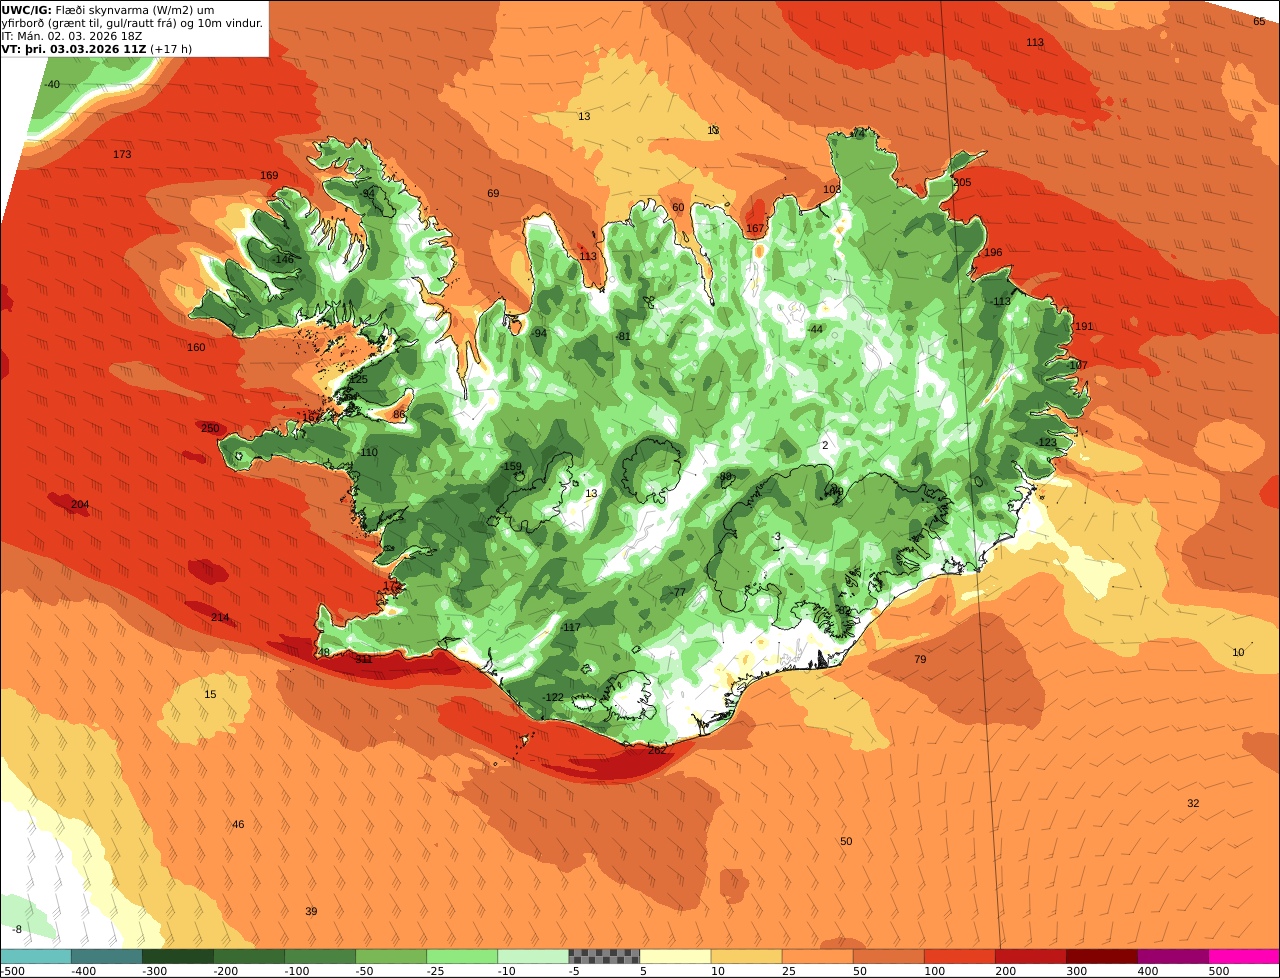Click the '169' value near the Westfjords
The height and width of the screenshot is (978, 1280).
[269, 175]
